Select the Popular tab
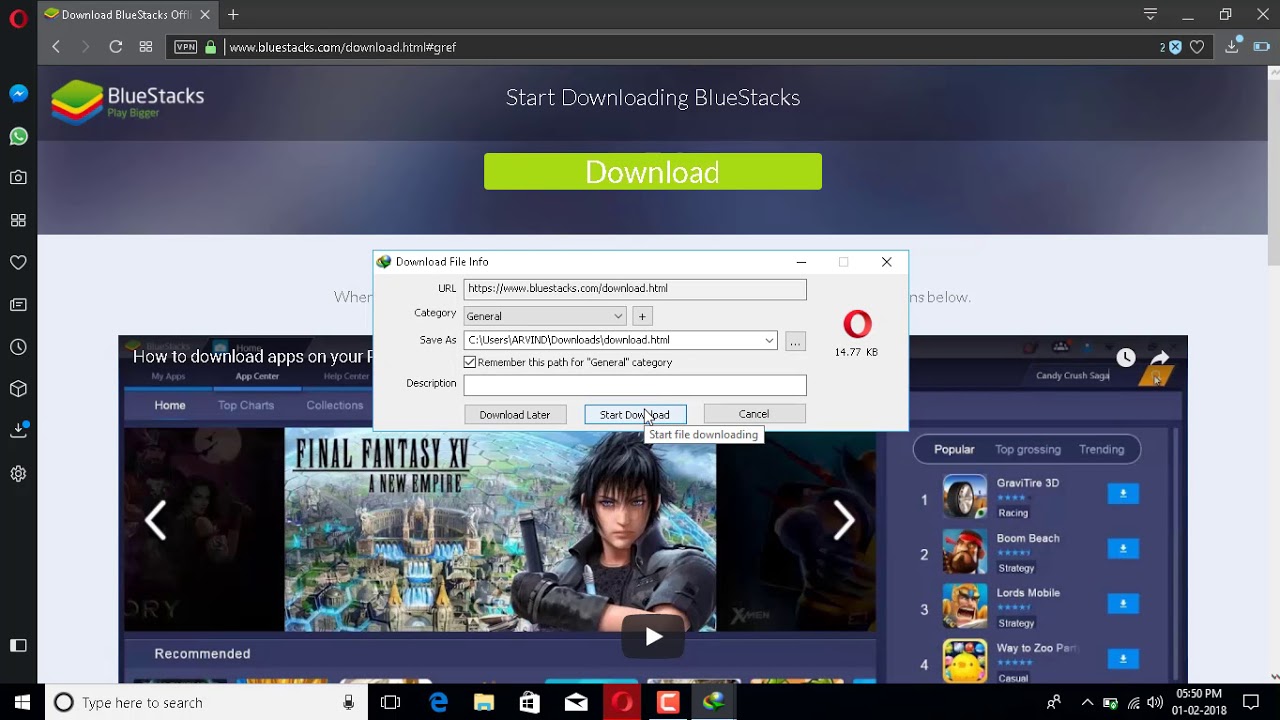This screenshot has height=720, width=1280. (x=954, y=449)
